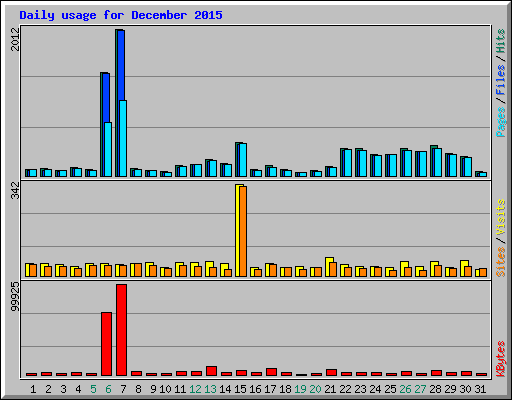
Task: Click the yellow 'Visits' legend label
Action: tap(500, 217)
